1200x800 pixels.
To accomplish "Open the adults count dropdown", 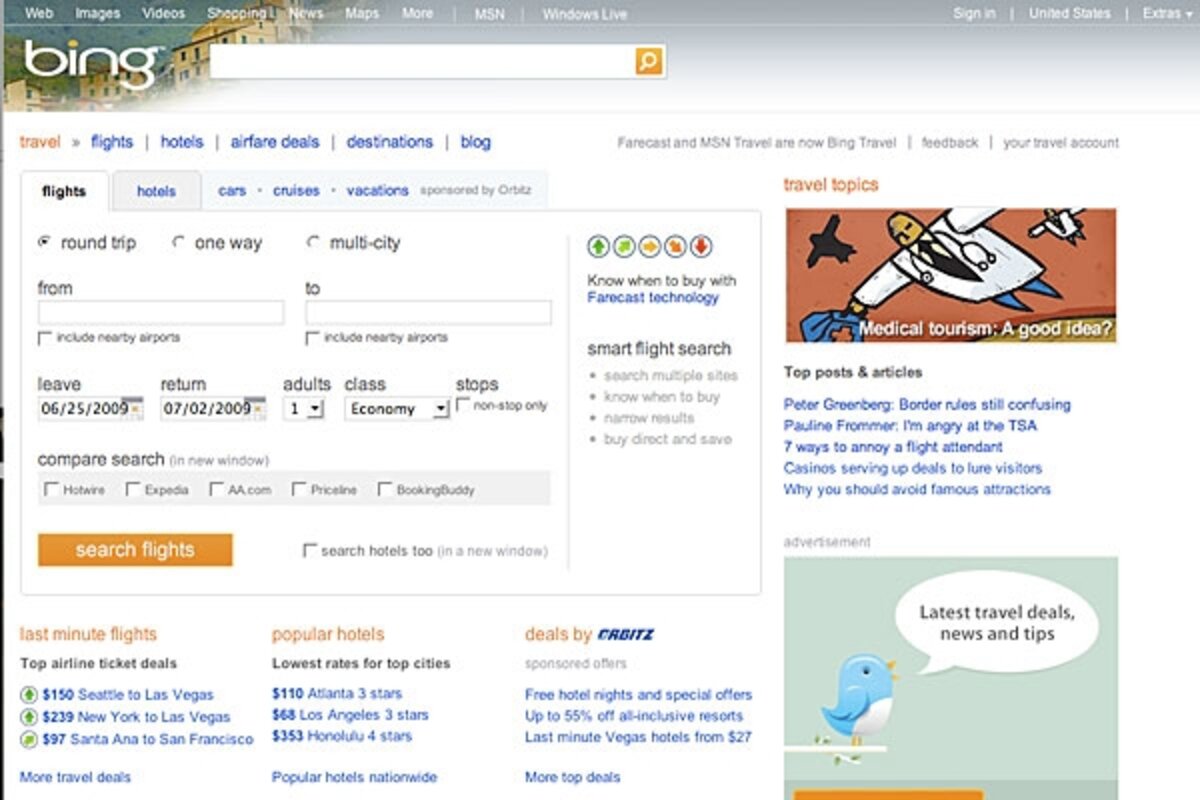I will (x=304, y=408).
